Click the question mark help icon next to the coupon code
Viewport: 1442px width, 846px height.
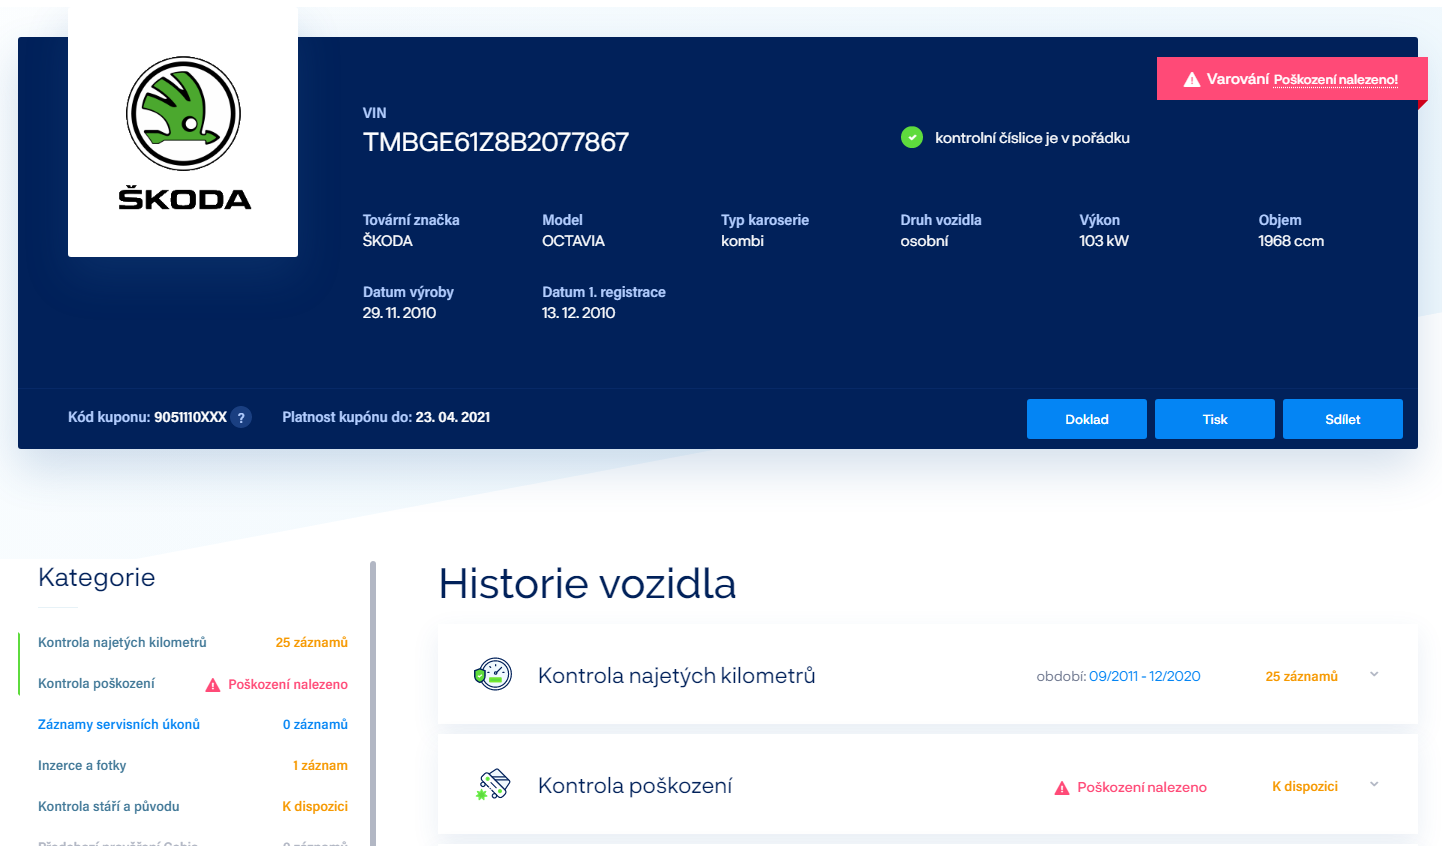pos(241,418)
